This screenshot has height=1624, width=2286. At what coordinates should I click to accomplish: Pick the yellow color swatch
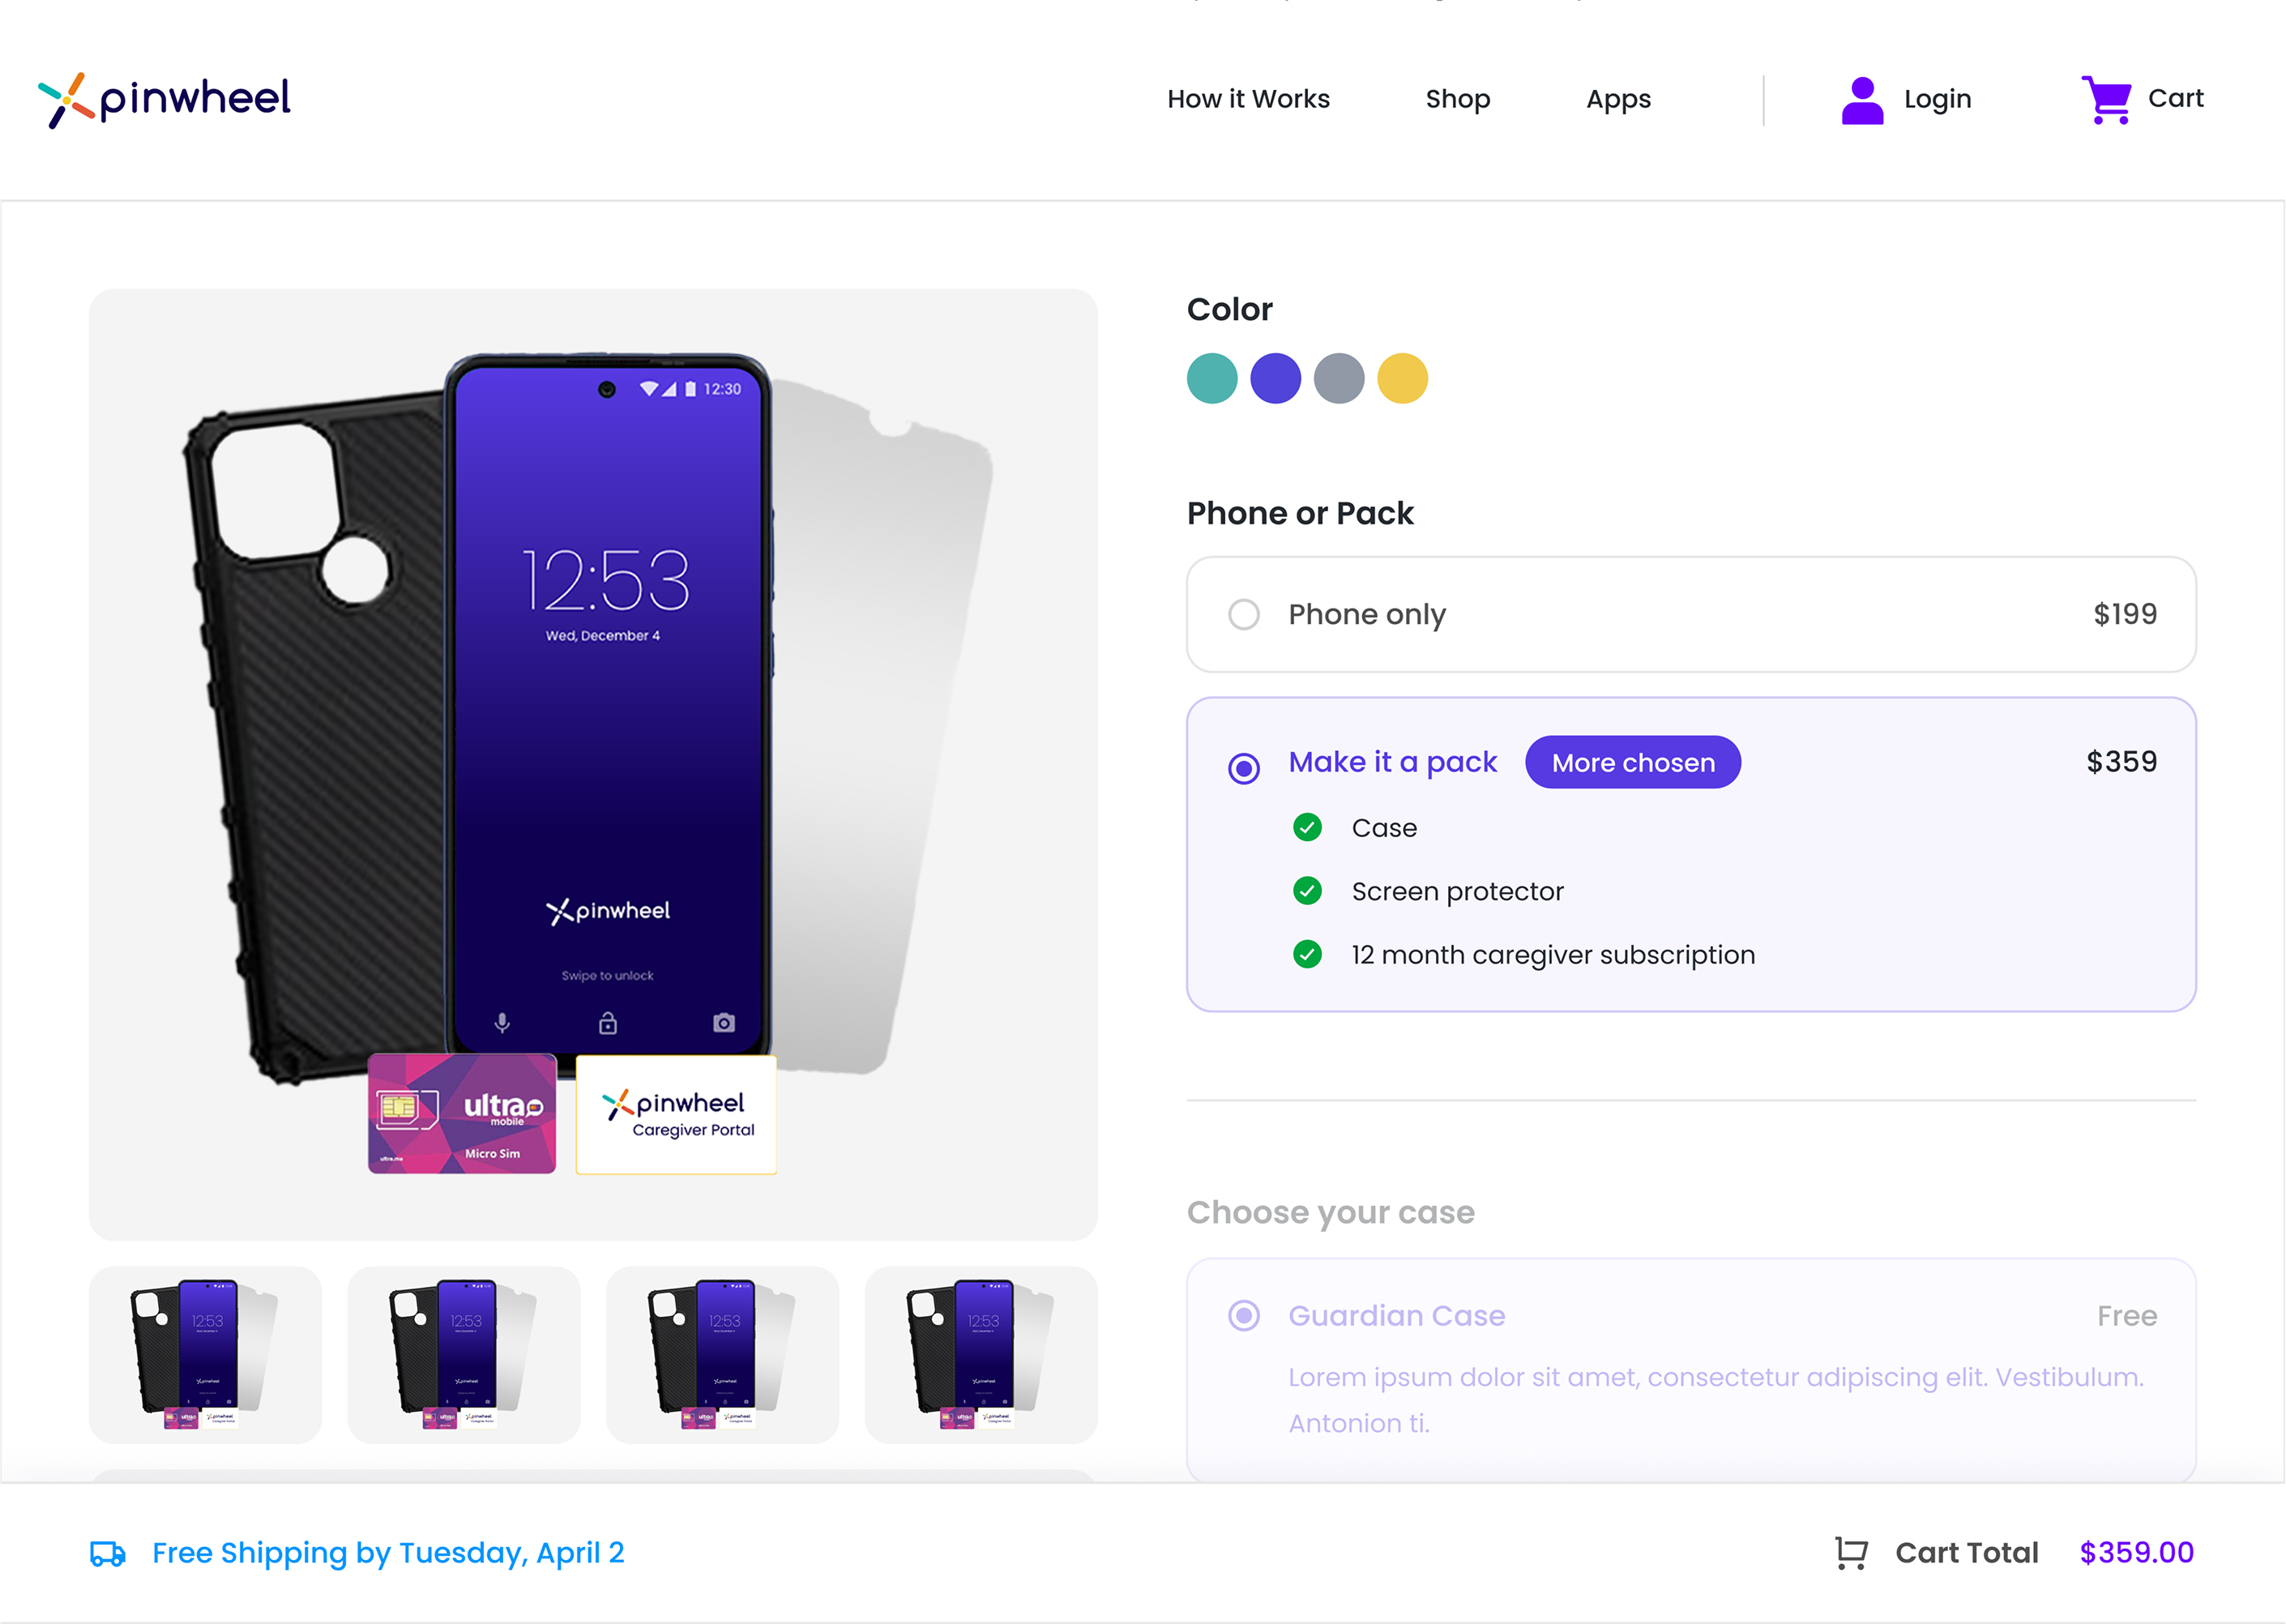click(1402, 379)
